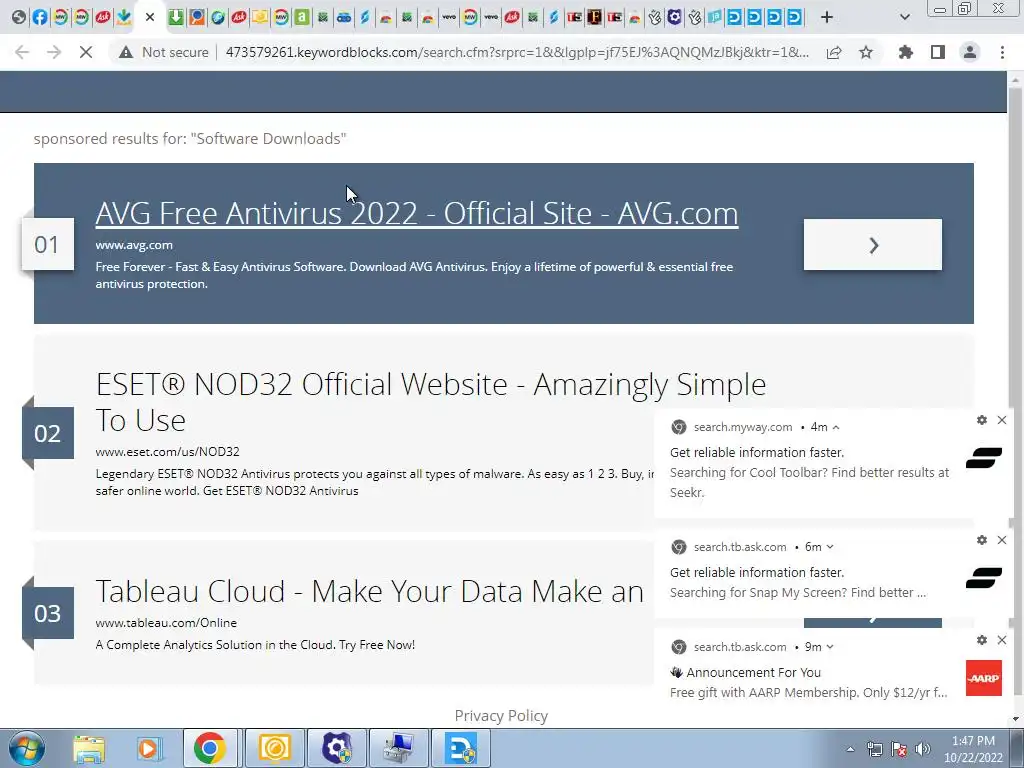1024x768 pixels.
Task: Click www.tableau.com/Online URL text
Action: 166,622
